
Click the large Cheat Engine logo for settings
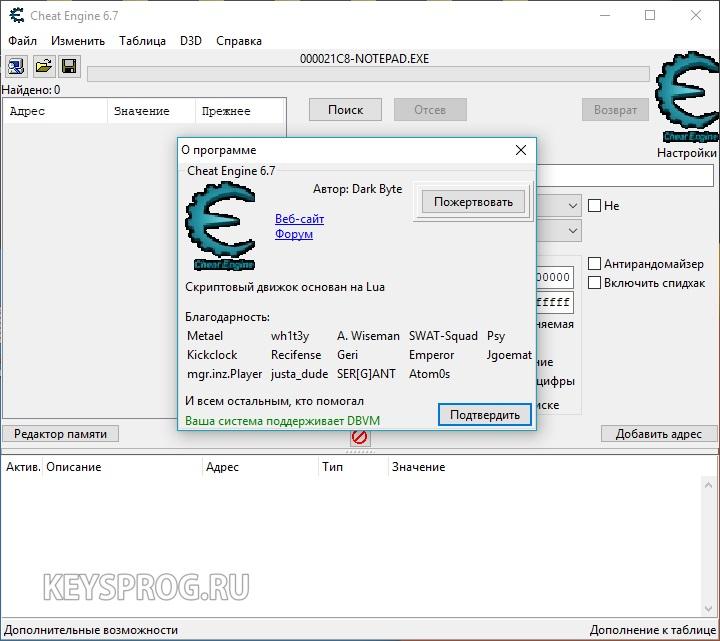(x=687, y=97)
